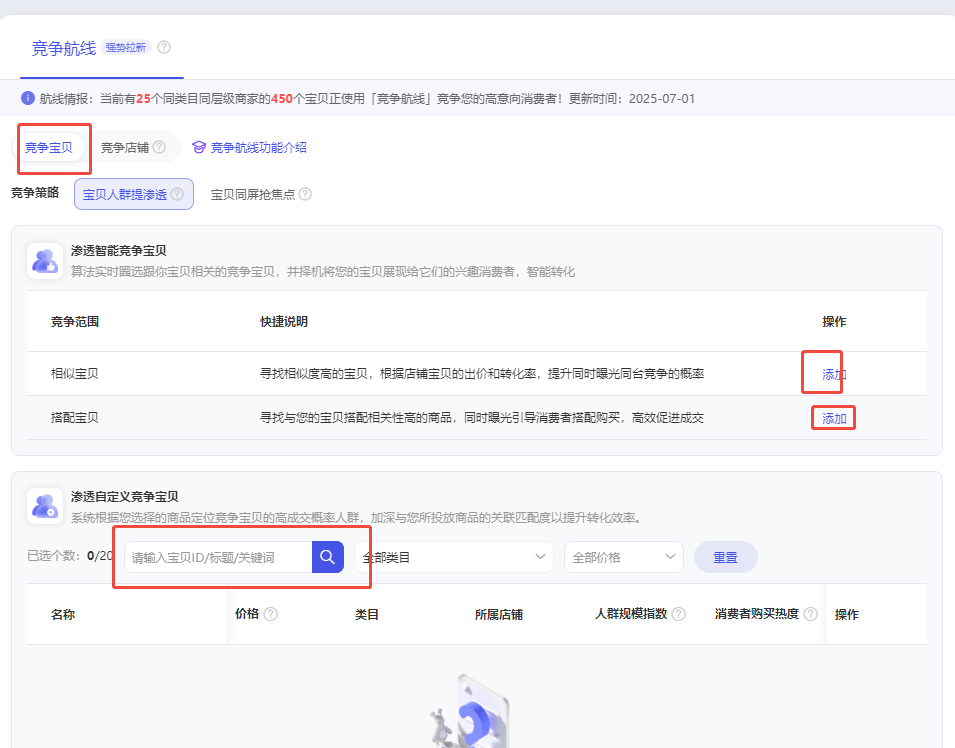This screenshot has width=955, height=748.
Task: Click help icon beside 消费者购买热度 column
Action: click(x=810, y=614)
